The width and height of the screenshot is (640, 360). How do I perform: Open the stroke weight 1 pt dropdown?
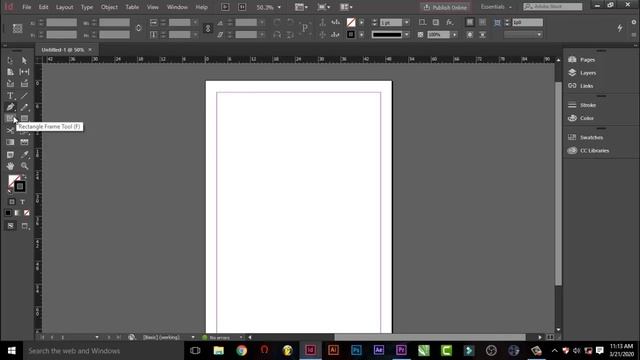point(407,22)
